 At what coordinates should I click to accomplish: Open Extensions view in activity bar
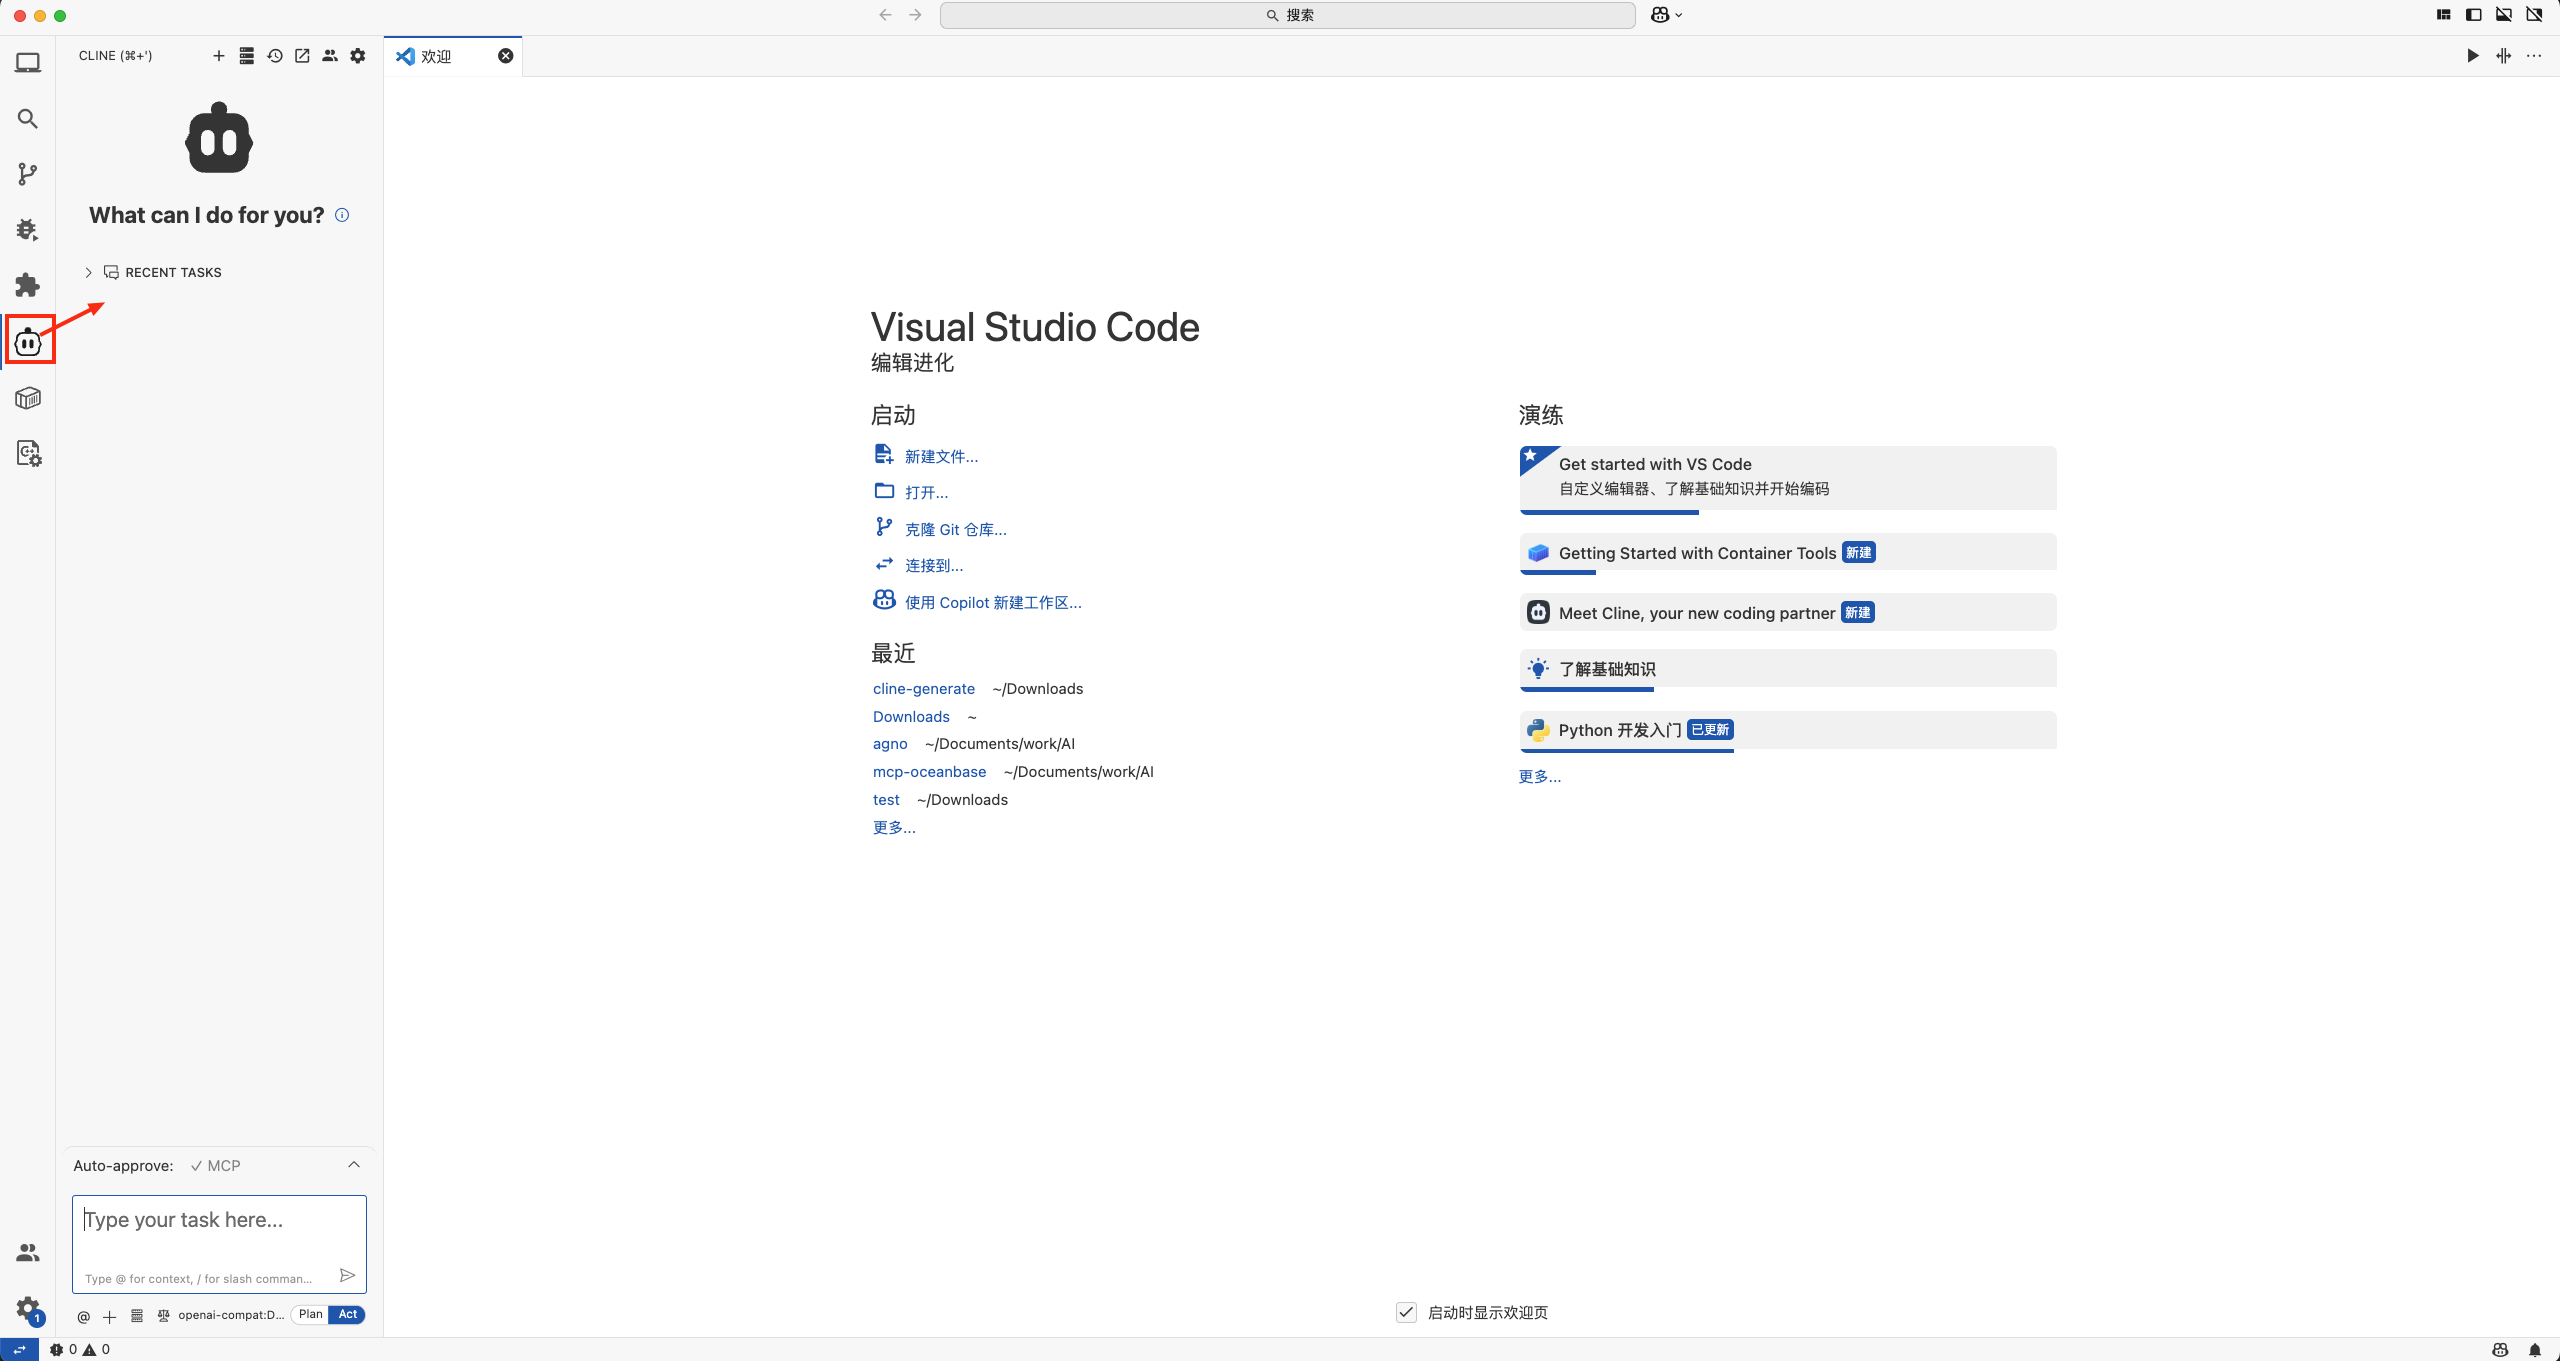28,286
